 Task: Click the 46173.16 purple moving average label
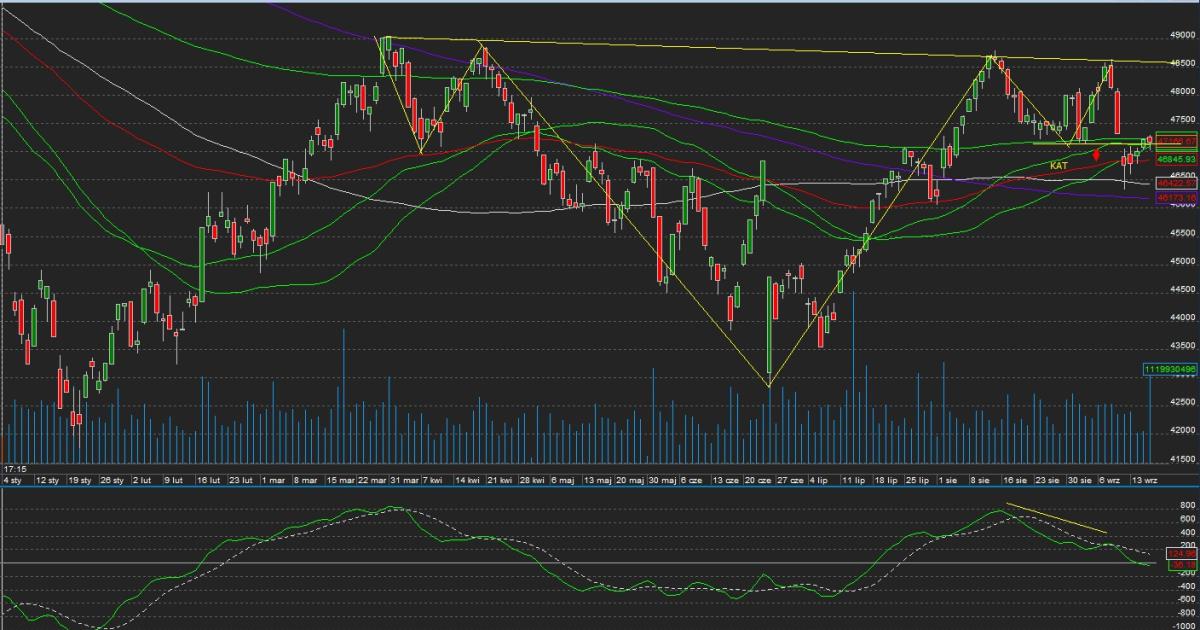click(1176, 198)
